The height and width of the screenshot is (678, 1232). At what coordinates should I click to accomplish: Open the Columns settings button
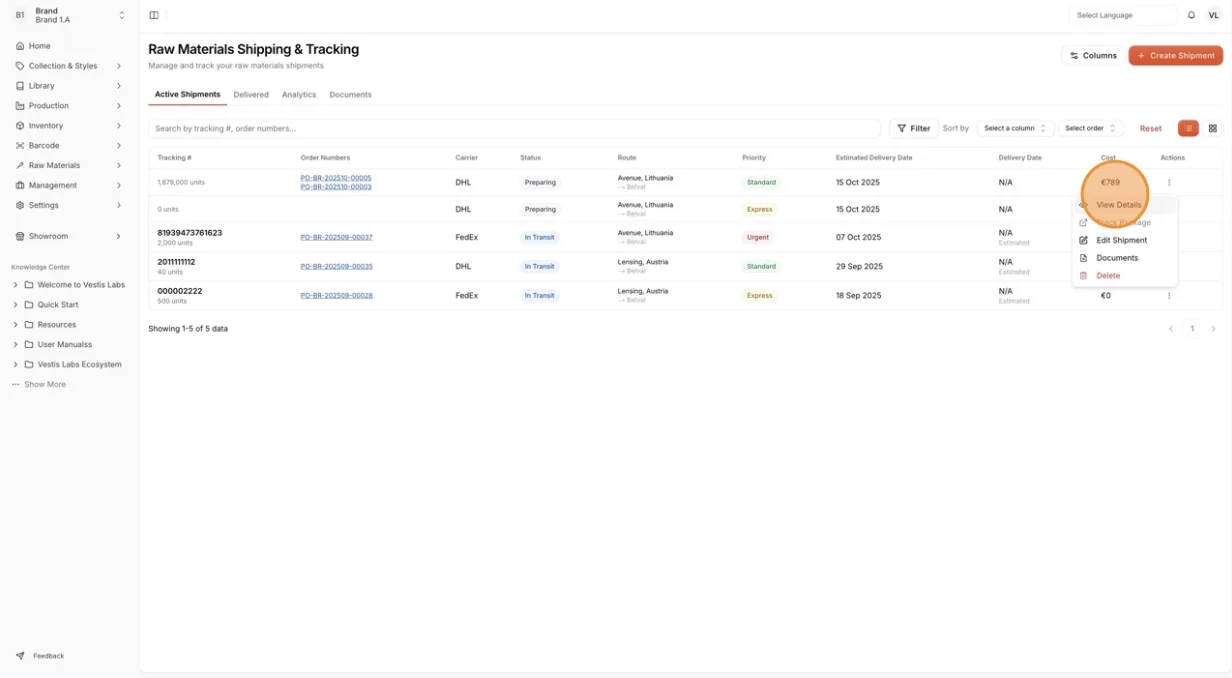(x=1092, y=56)
